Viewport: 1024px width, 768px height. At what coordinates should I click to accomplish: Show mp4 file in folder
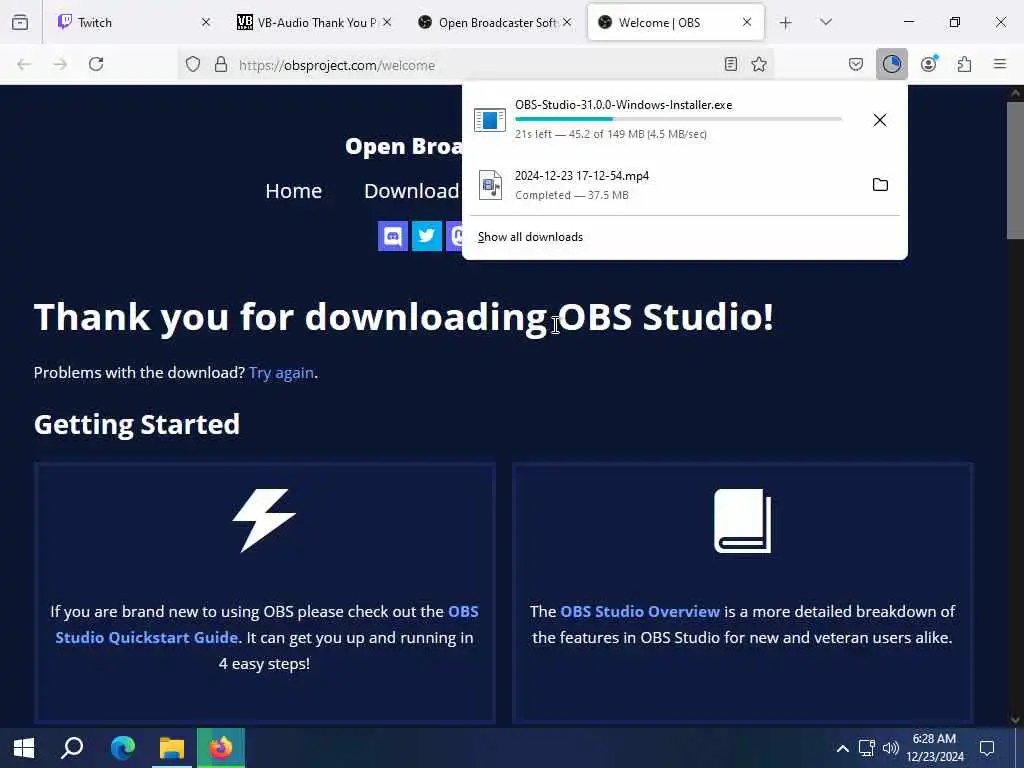[x=880, y=185]
